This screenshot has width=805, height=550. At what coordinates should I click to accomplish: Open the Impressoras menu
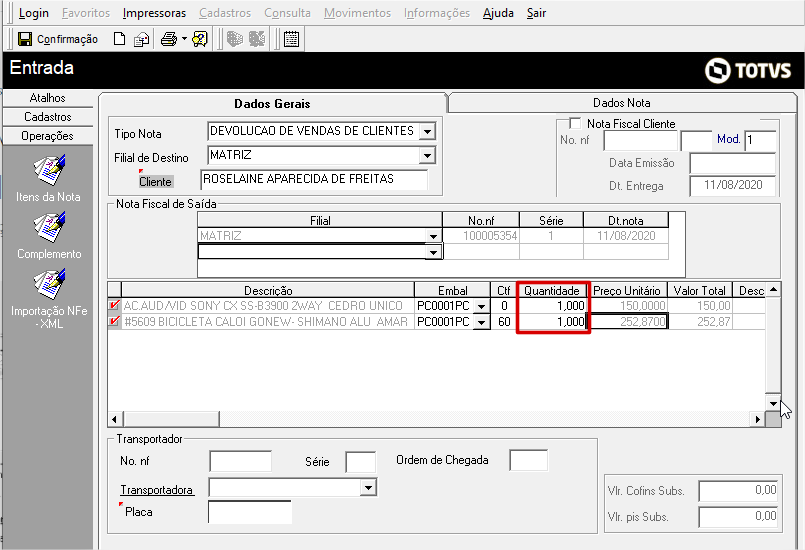[155, 13]
